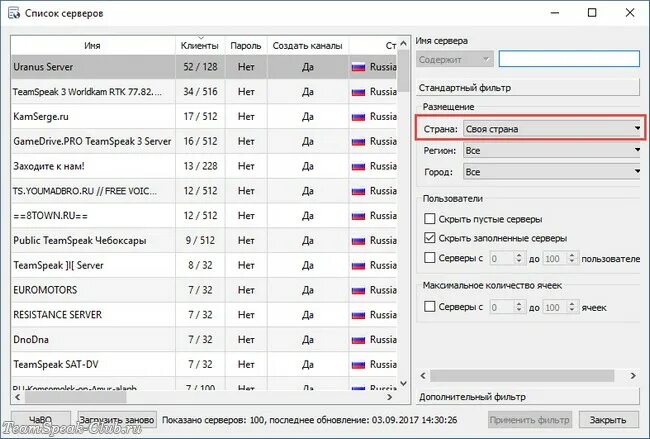
Task: Select TeamSpeak 3 Worldkam RTK server row
Action: tap(204, 92)
